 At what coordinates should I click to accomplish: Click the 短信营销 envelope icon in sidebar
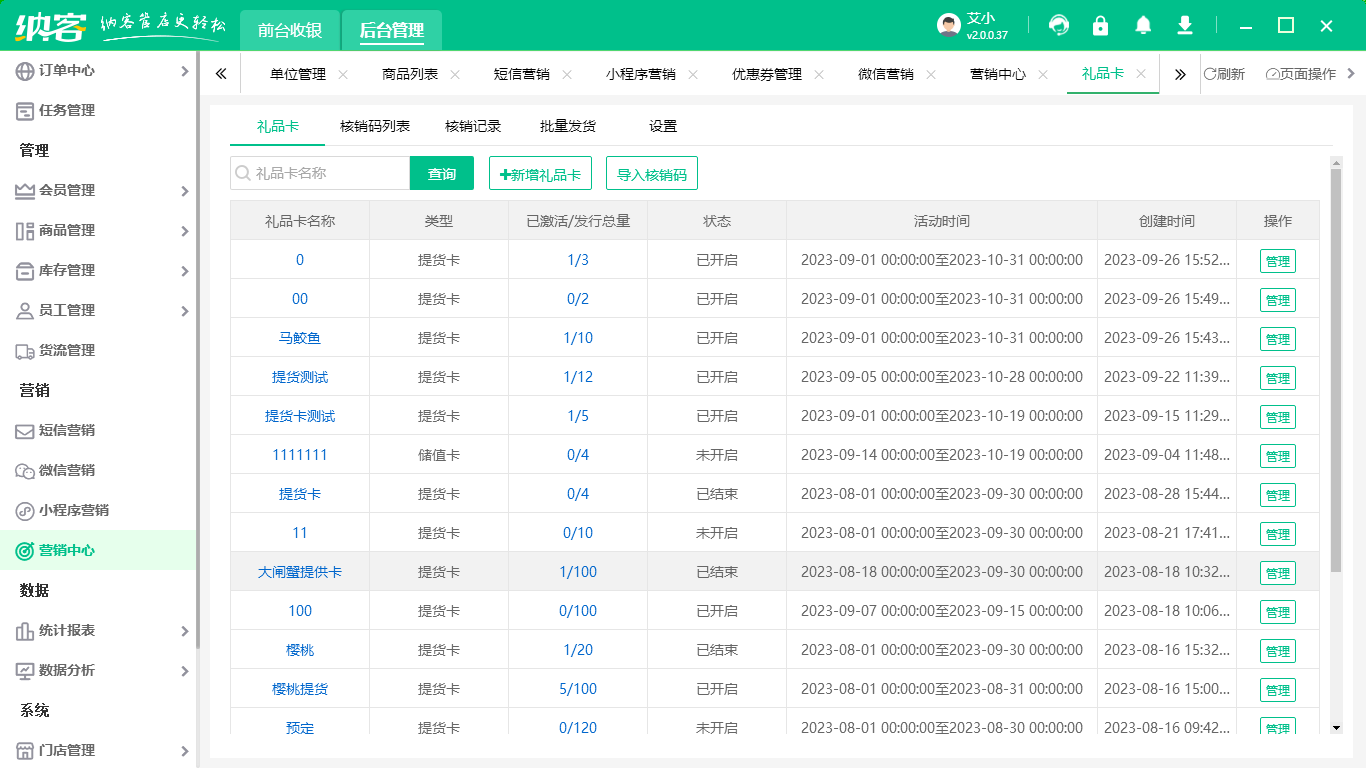tap(25, 431)
